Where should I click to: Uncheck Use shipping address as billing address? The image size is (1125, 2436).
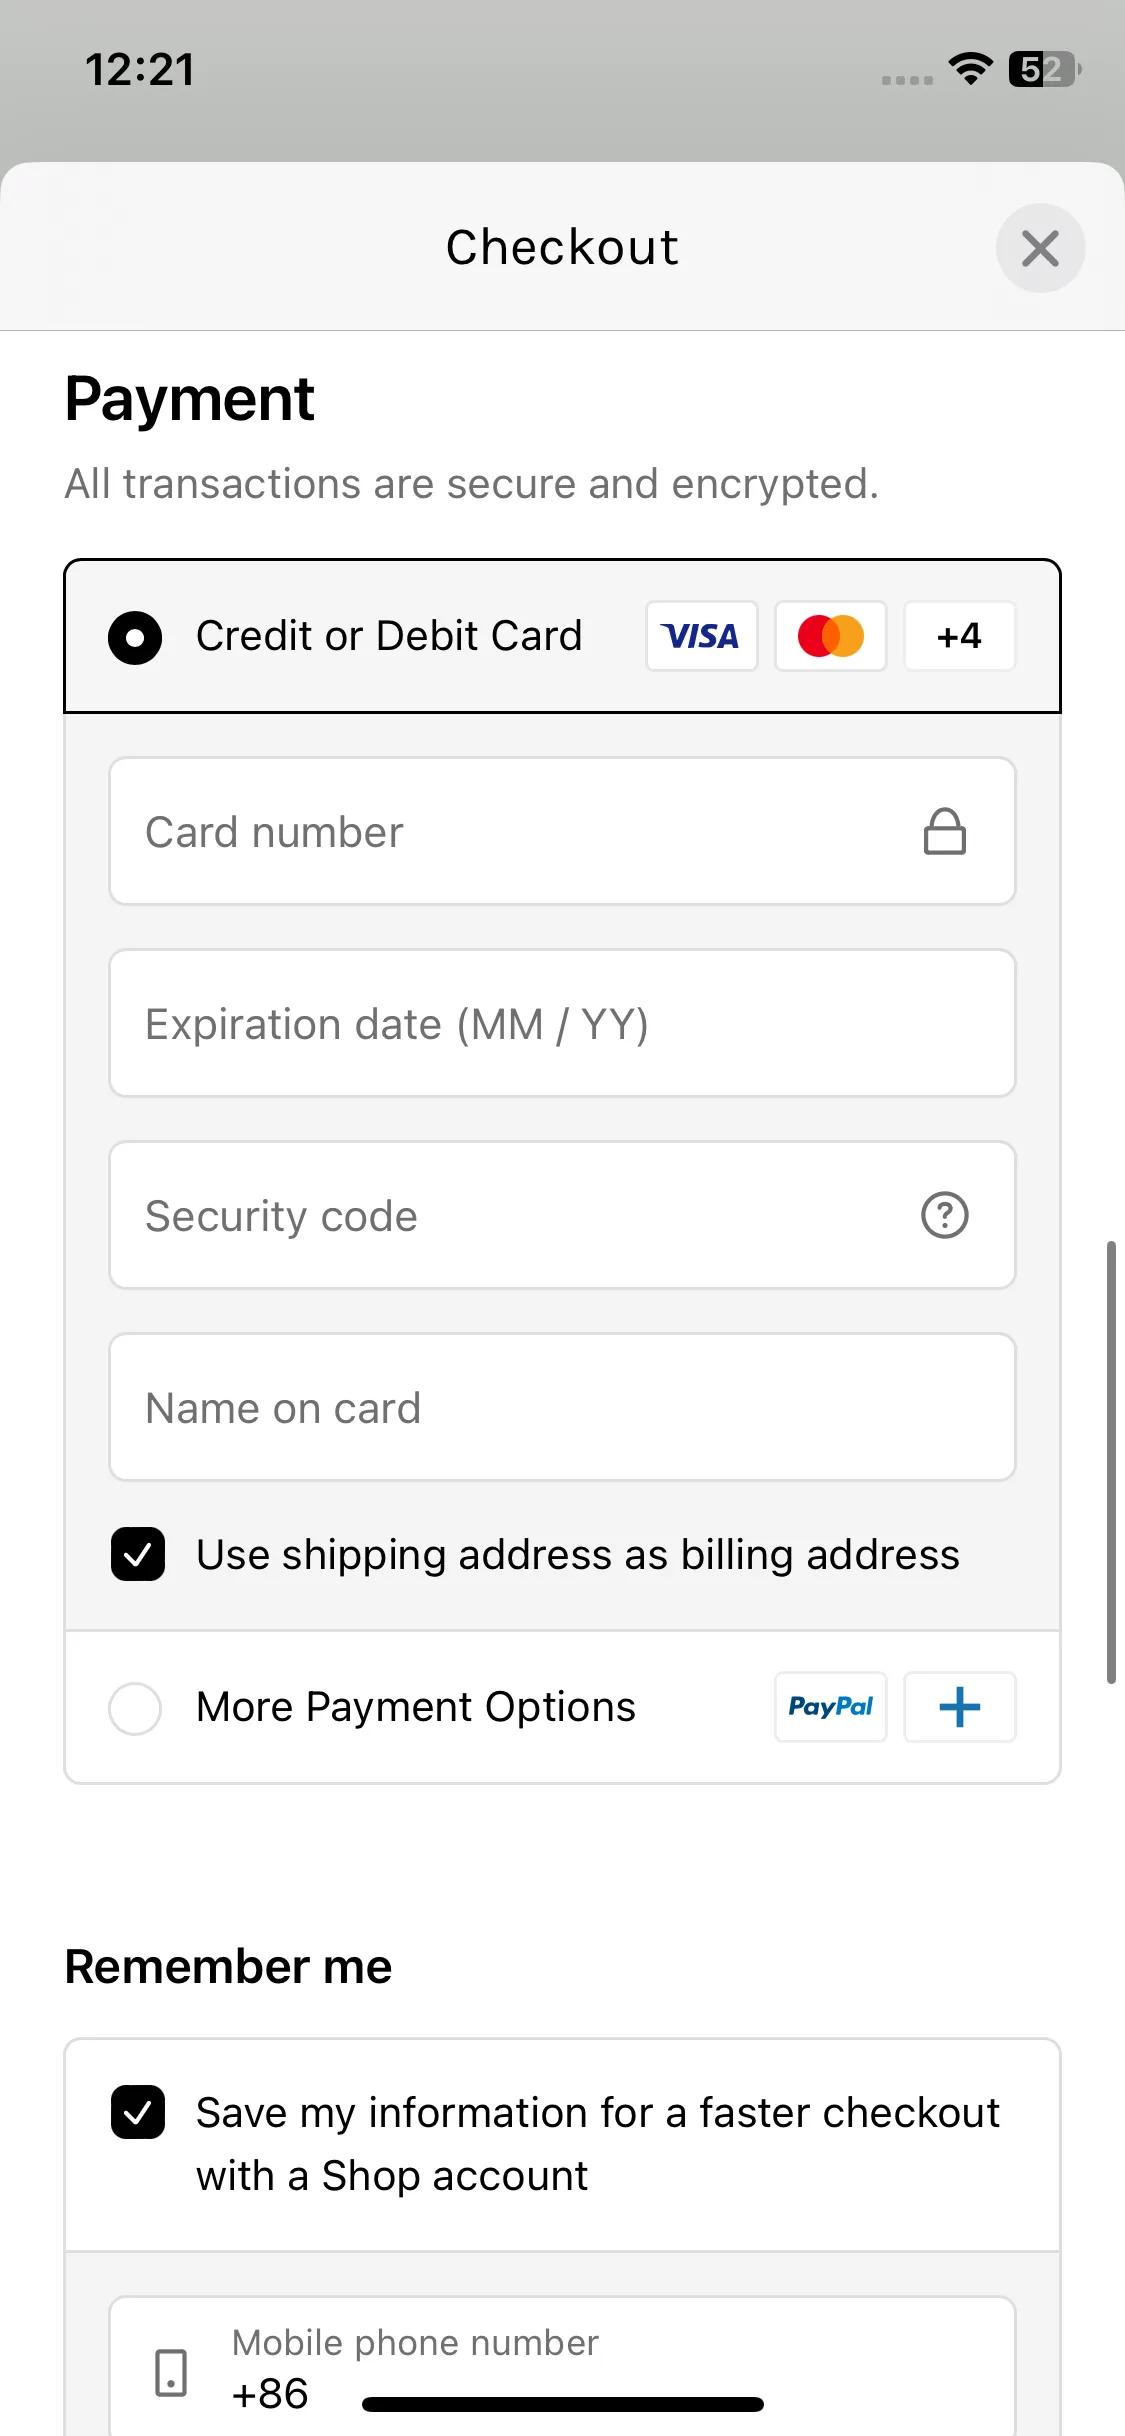pyautogui.click(x=138, y=1554)
